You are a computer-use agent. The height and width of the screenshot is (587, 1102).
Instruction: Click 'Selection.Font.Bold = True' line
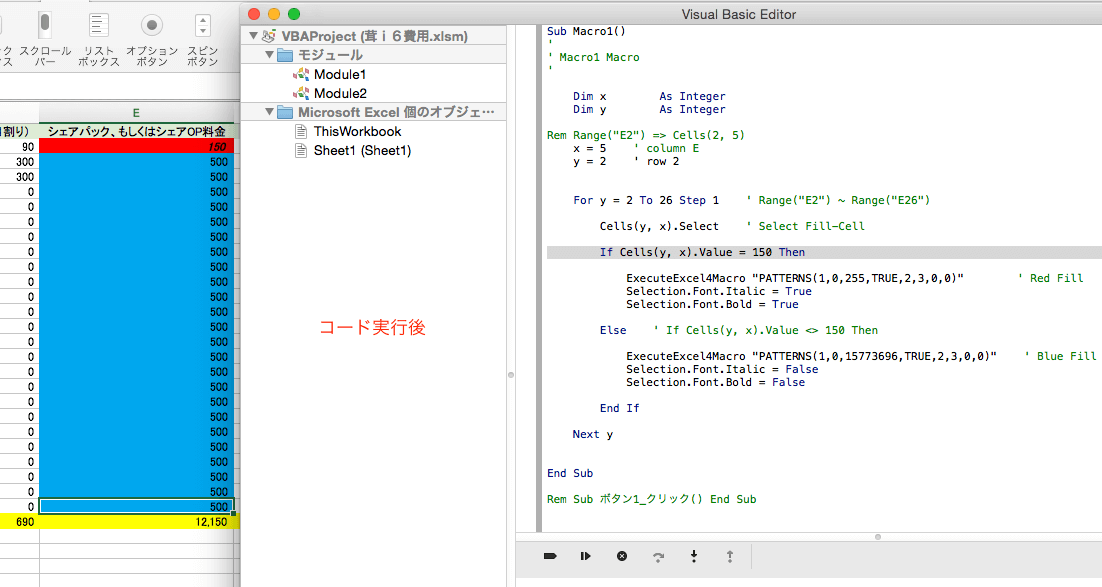point(712,304)
